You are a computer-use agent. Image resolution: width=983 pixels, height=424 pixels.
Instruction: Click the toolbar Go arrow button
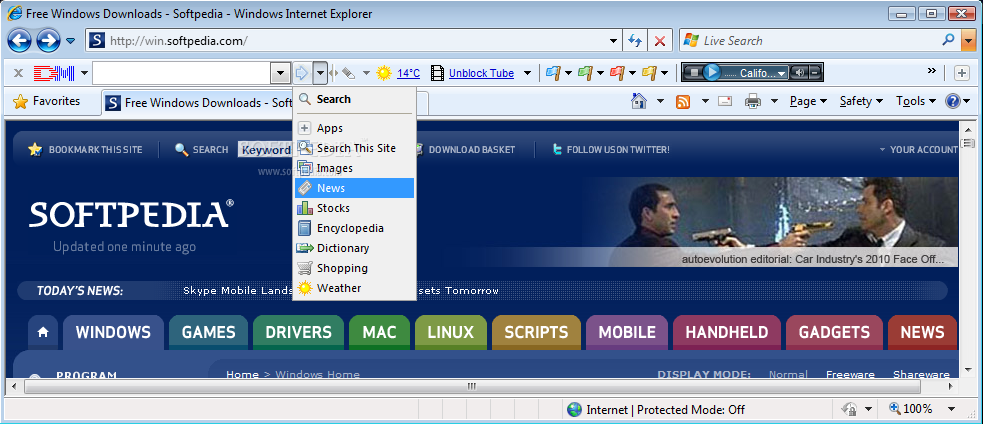(302, 73)
